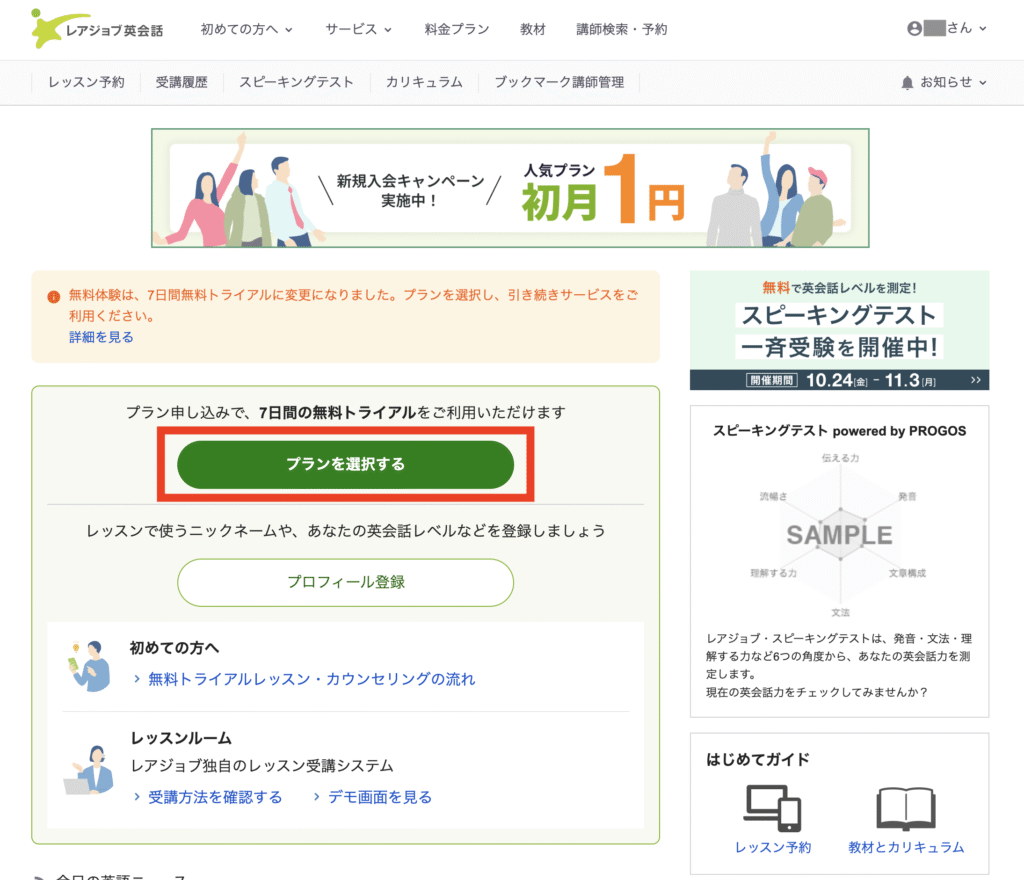Click the お知らせ bell icon
The image size is (1024, 880).
(x=907, y=82)
